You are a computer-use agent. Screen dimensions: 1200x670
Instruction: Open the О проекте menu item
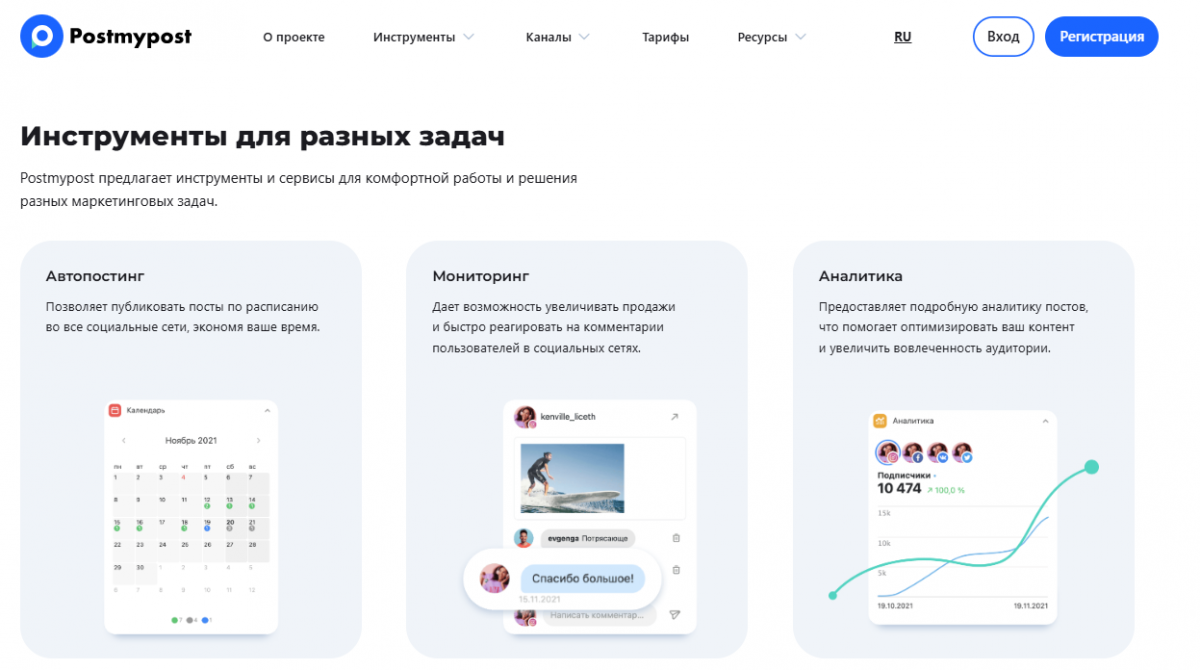(x=294, y=37)
